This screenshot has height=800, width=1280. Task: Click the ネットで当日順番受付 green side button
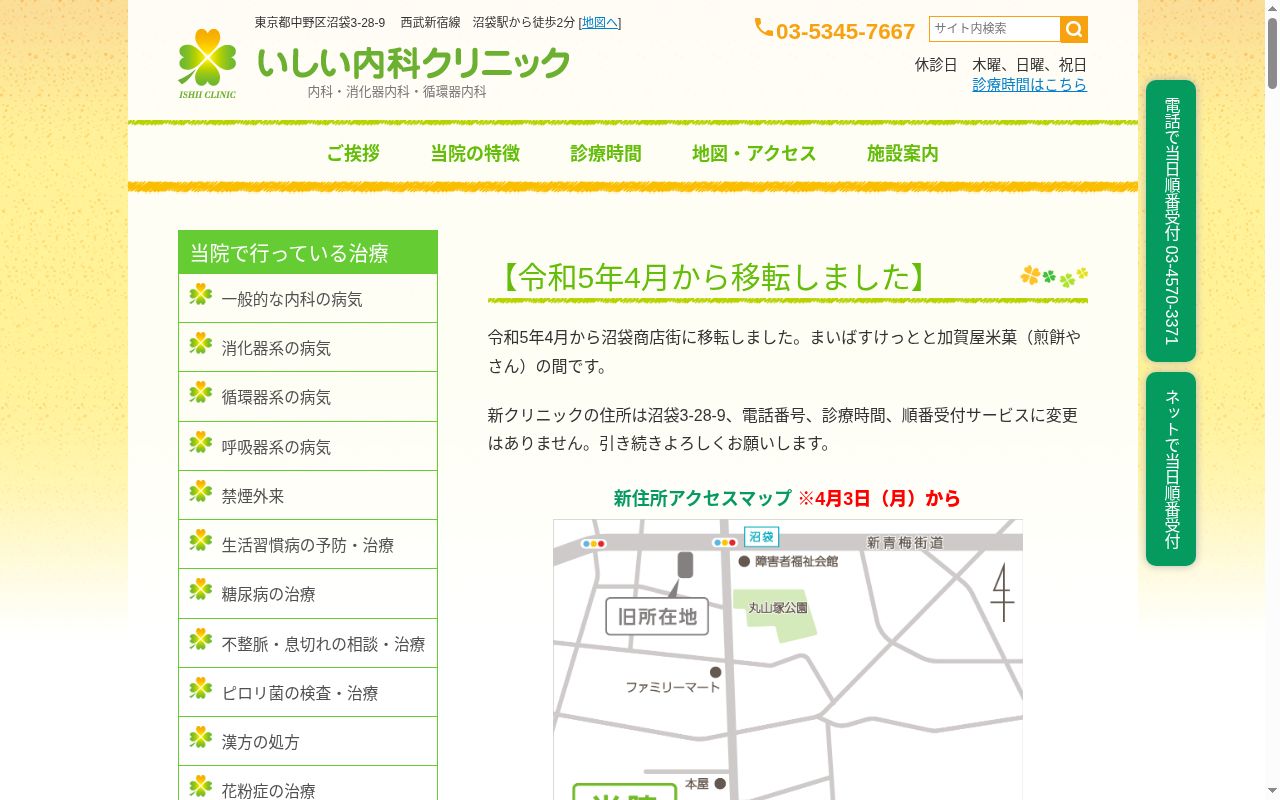pyautogui.click(x=1171, y=469)
